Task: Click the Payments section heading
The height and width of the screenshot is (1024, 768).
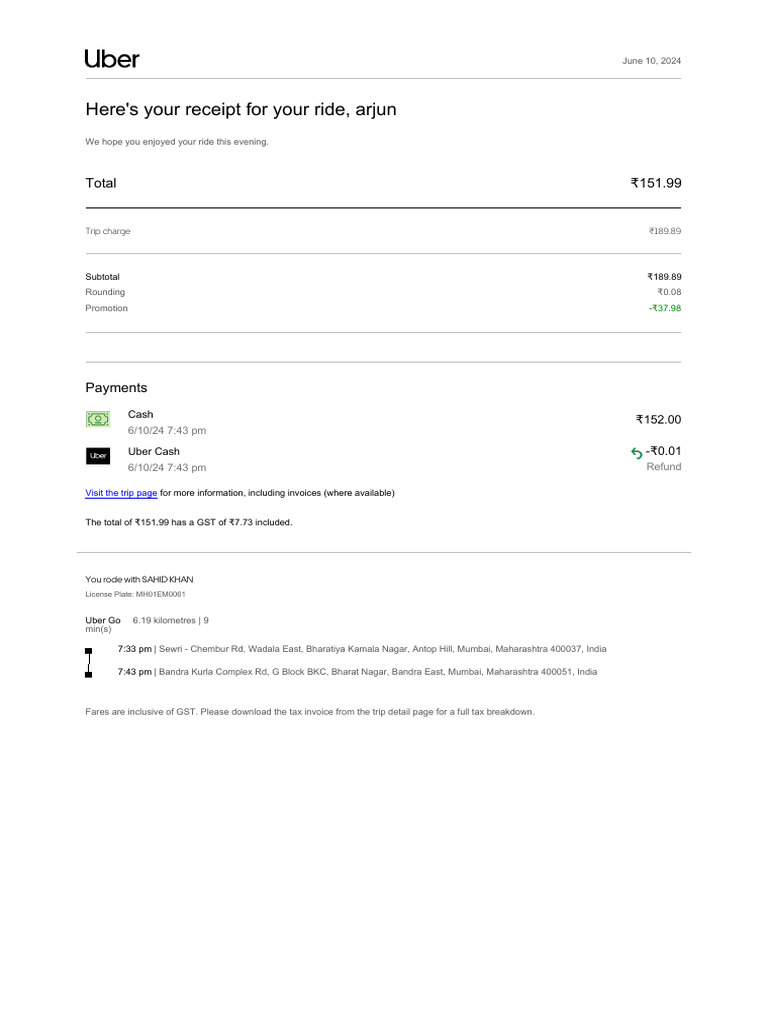Action: pos(116,388)
